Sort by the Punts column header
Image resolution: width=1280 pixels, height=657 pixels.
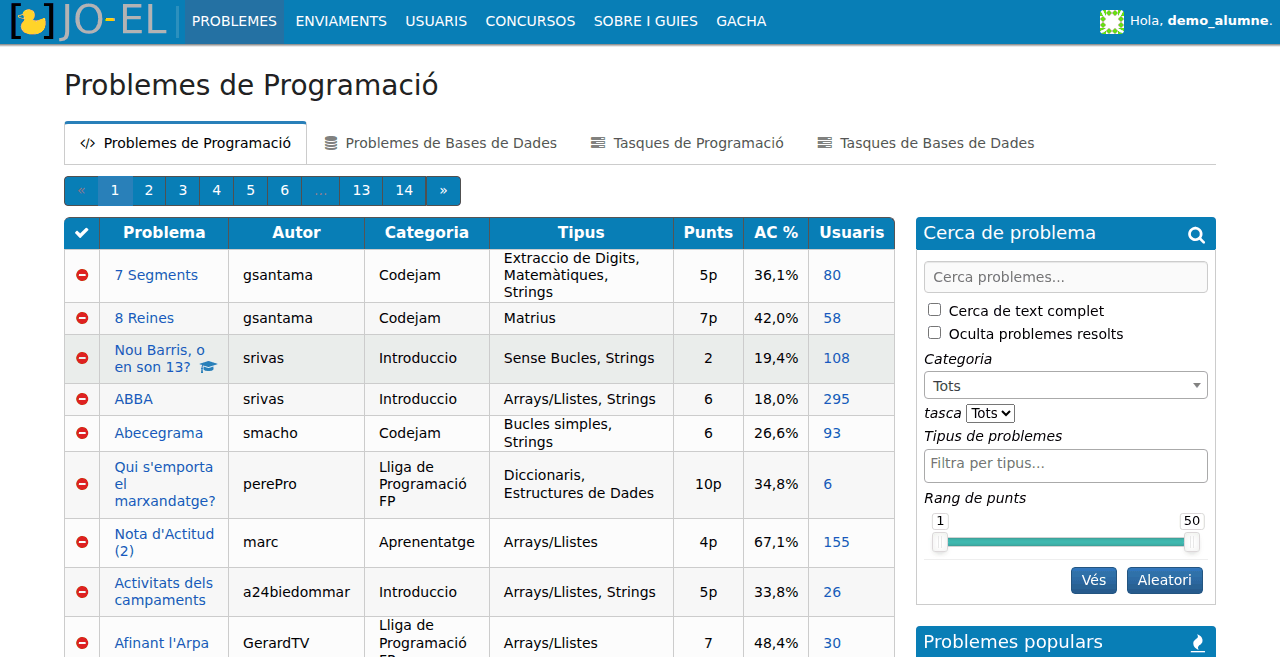coord(708,233)
